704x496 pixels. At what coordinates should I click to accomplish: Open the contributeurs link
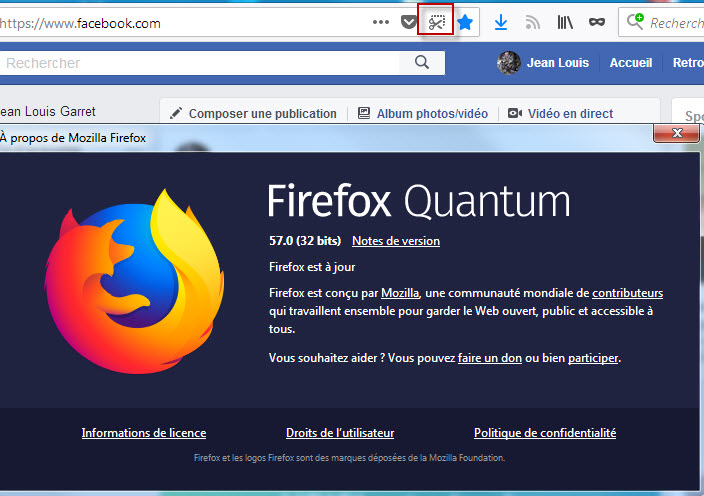(627, 293)
